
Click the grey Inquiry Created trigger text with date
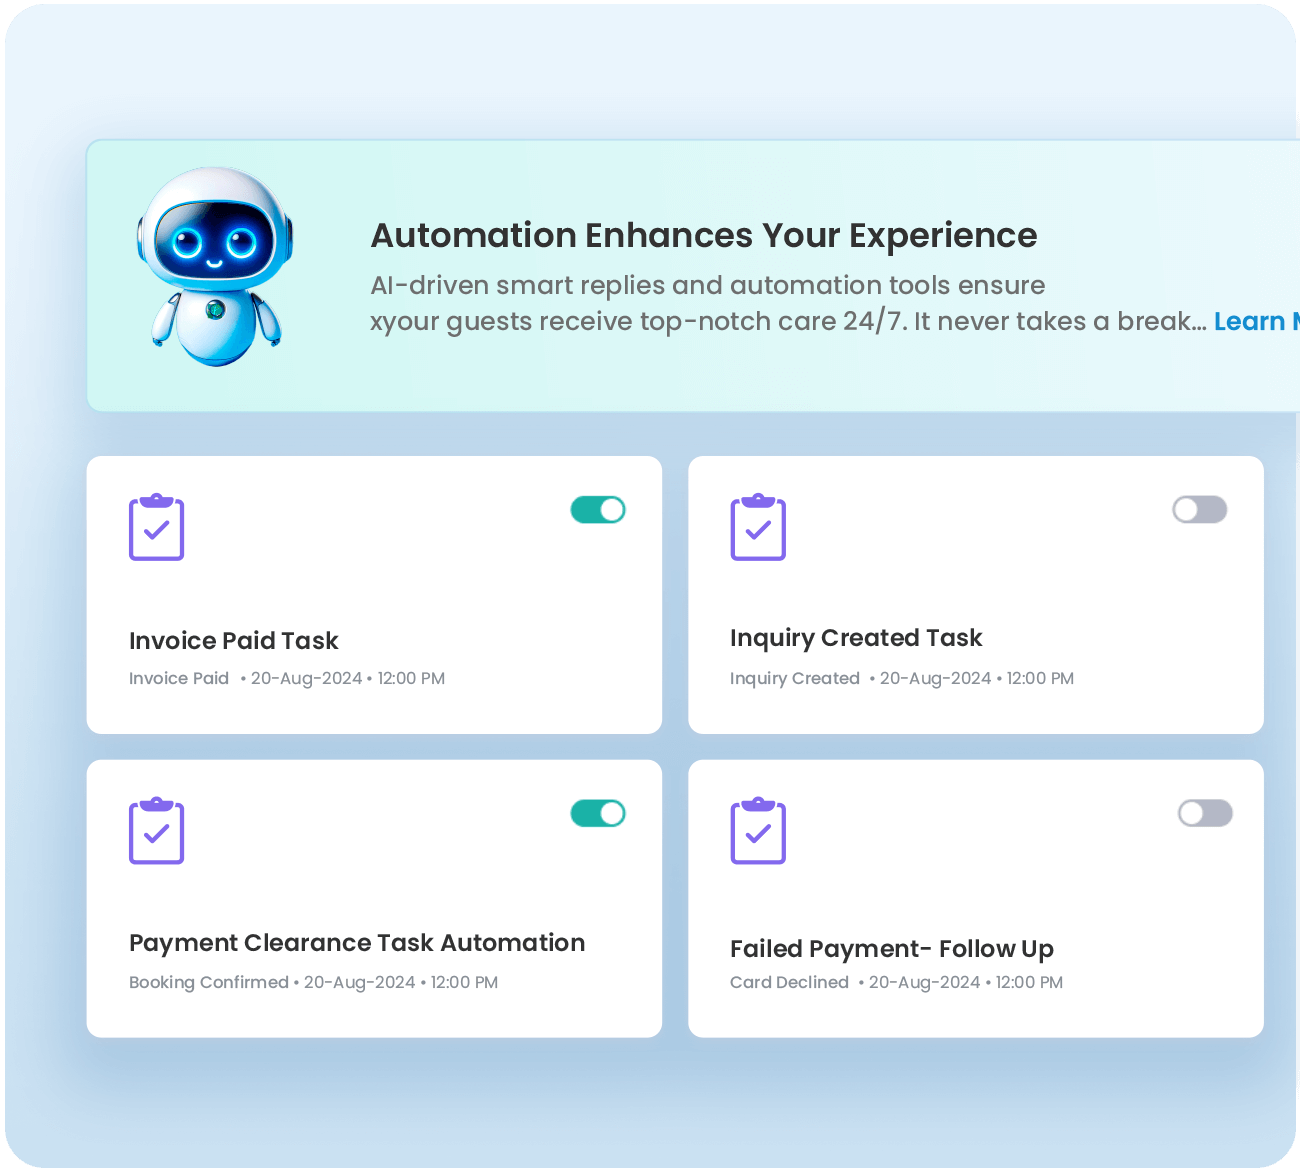point(902,678)
